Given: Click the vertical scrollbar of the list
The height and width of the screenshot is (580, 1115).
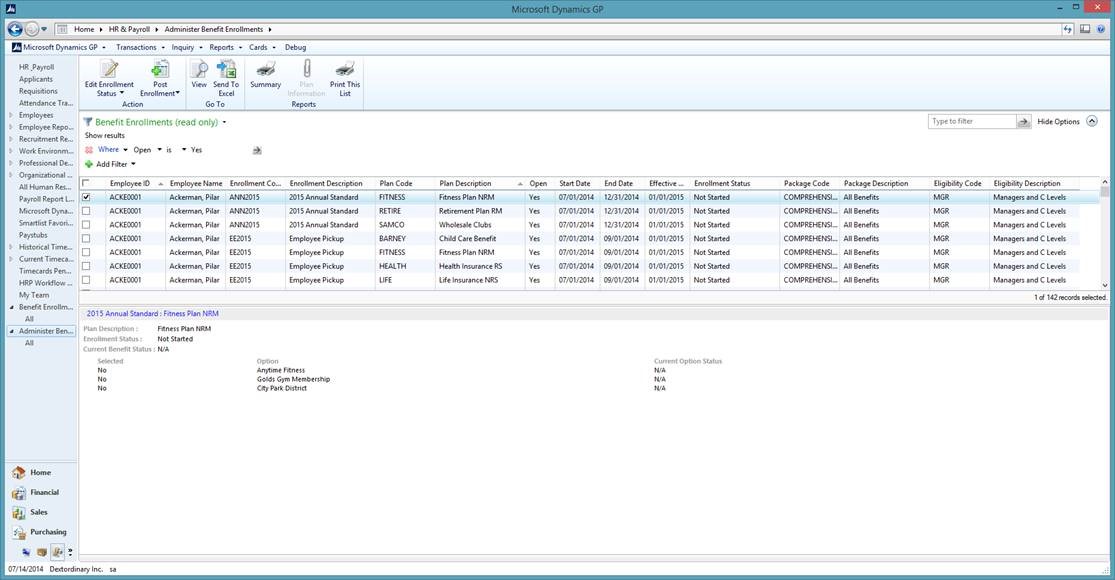Looking at the screenshot, I should 1104,233.
